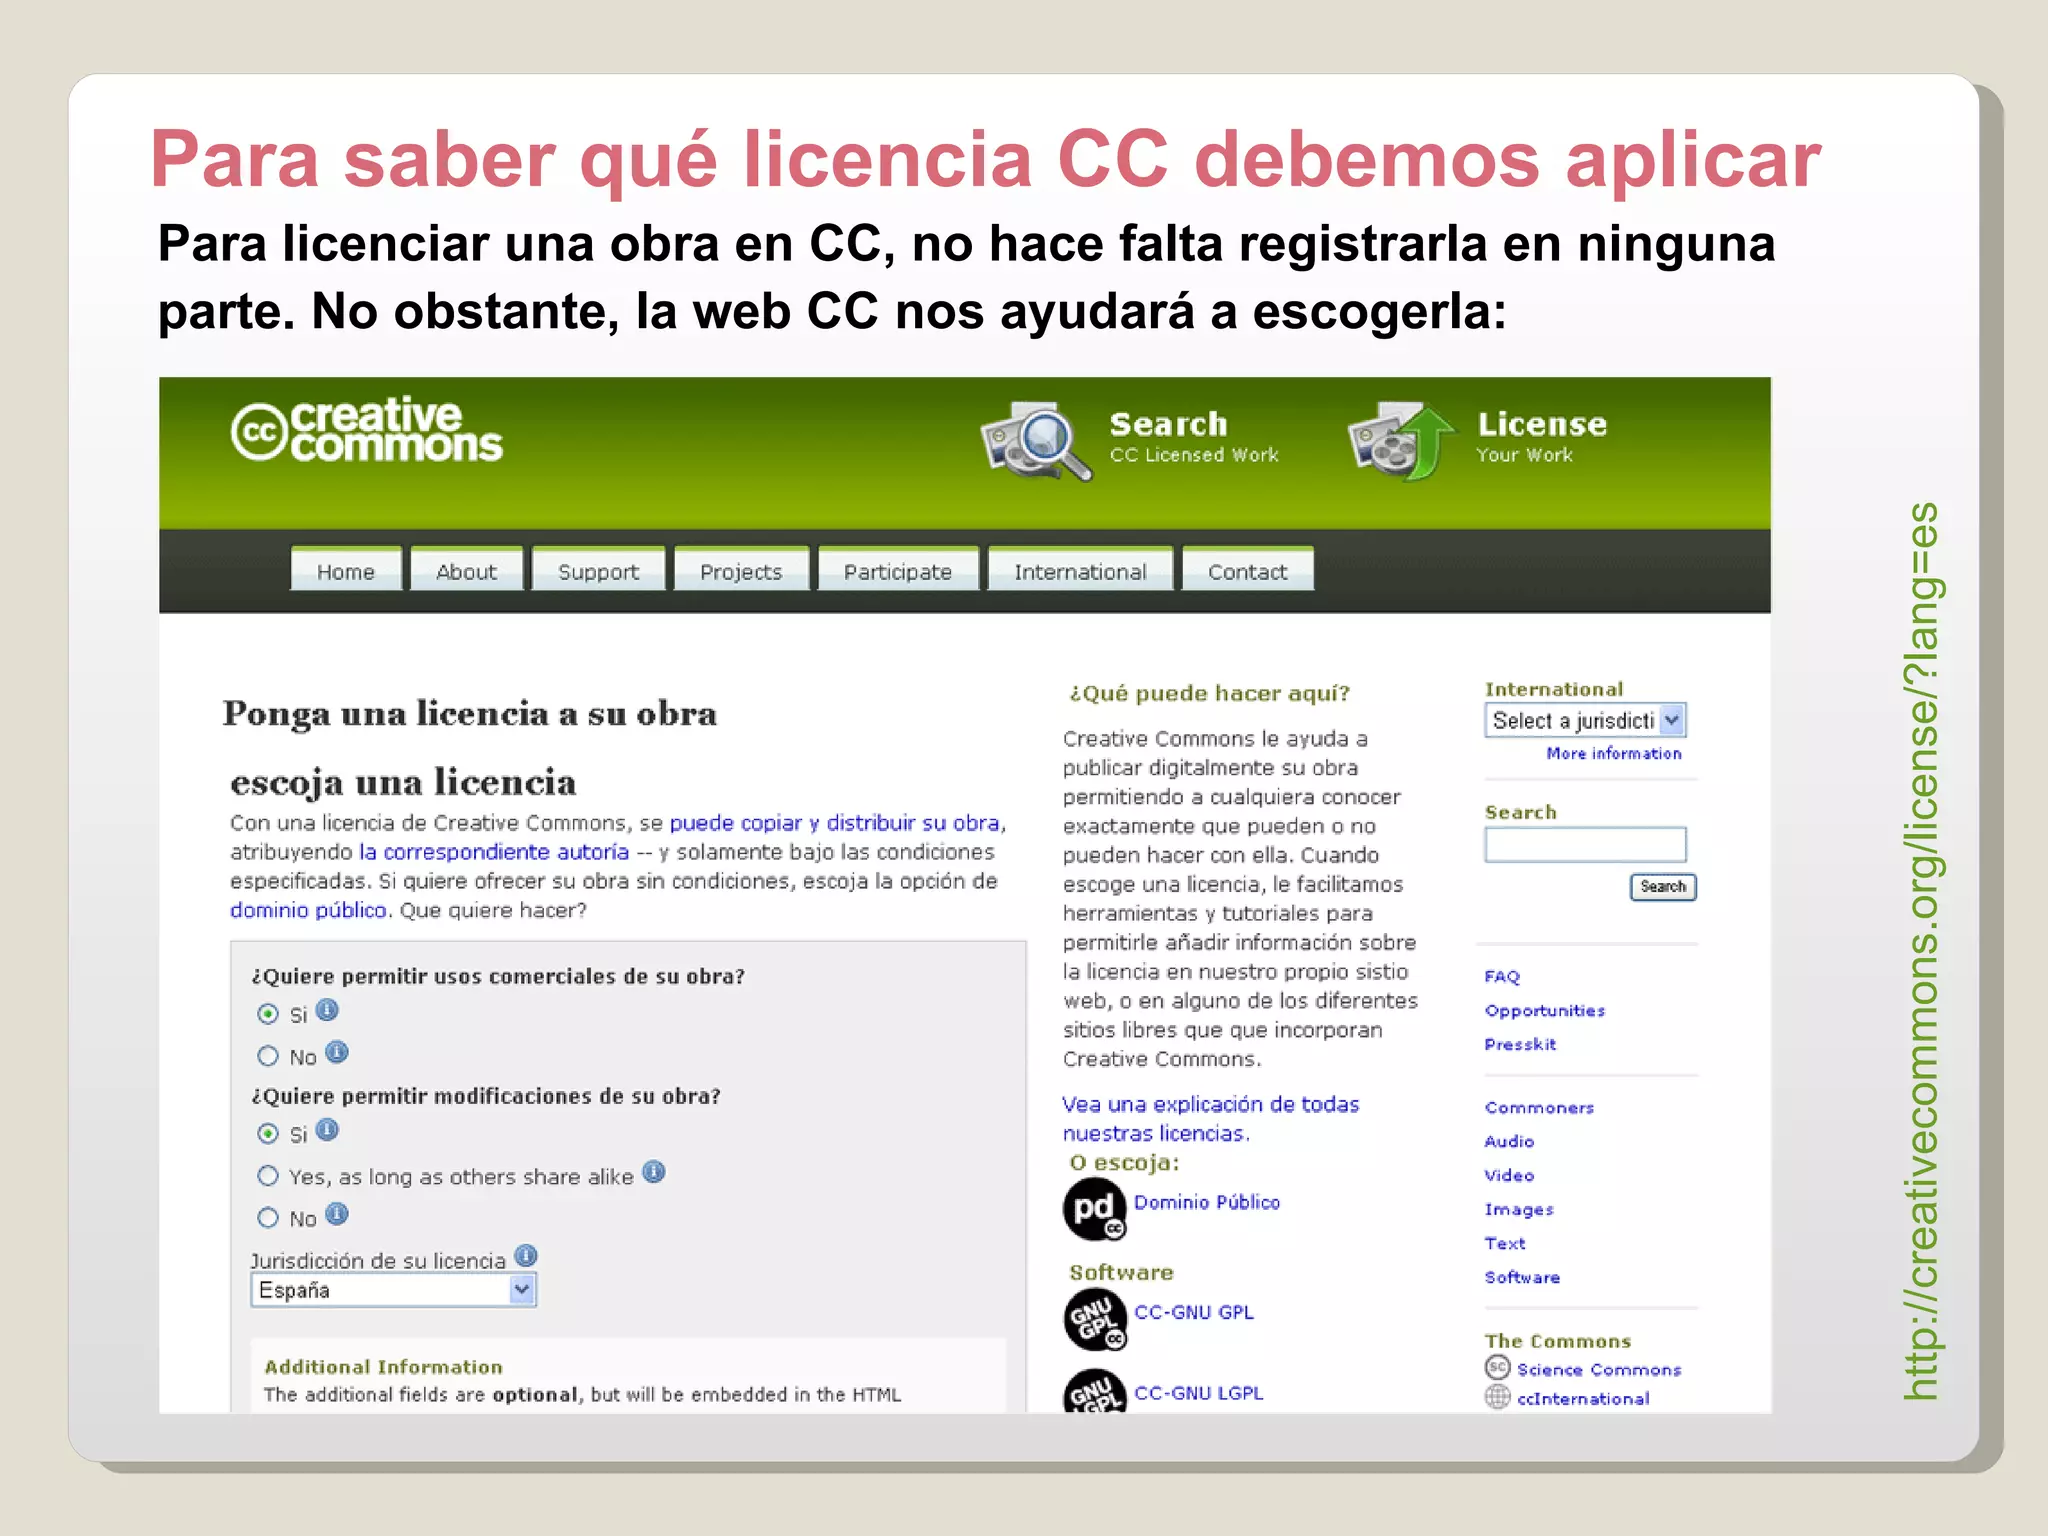Click the Creative Commons logo
Viewport: 2048px width, 1536px height.
tap(366, 431)
